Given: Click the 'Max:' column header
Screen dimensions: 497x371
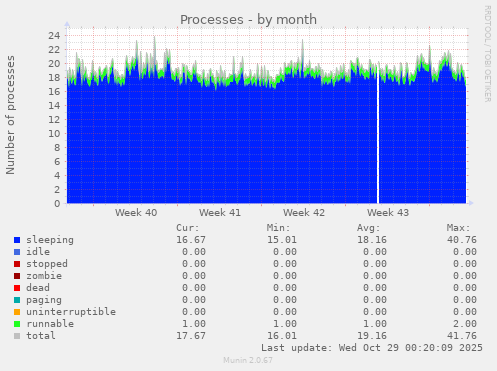Looking at the screenshot, I should [459, 228].
